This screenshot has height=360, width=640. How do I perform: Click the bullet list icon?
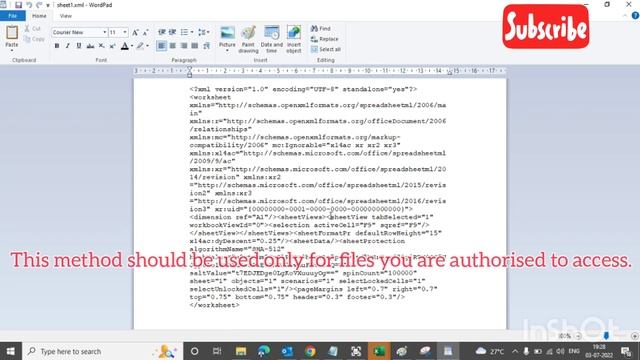[184, 32]
